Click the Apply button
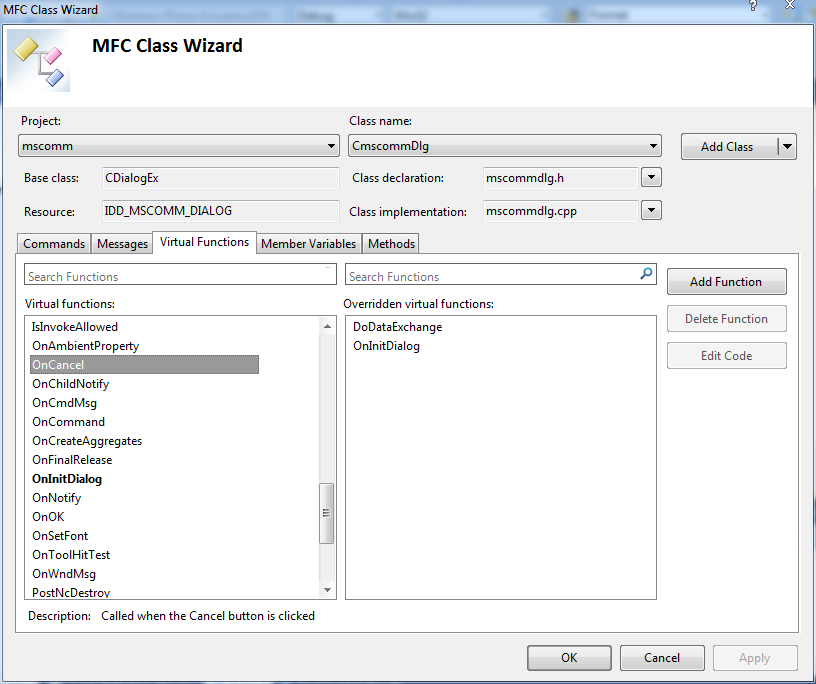This screenshot has width=816, height=684. [x=755, y=658]
